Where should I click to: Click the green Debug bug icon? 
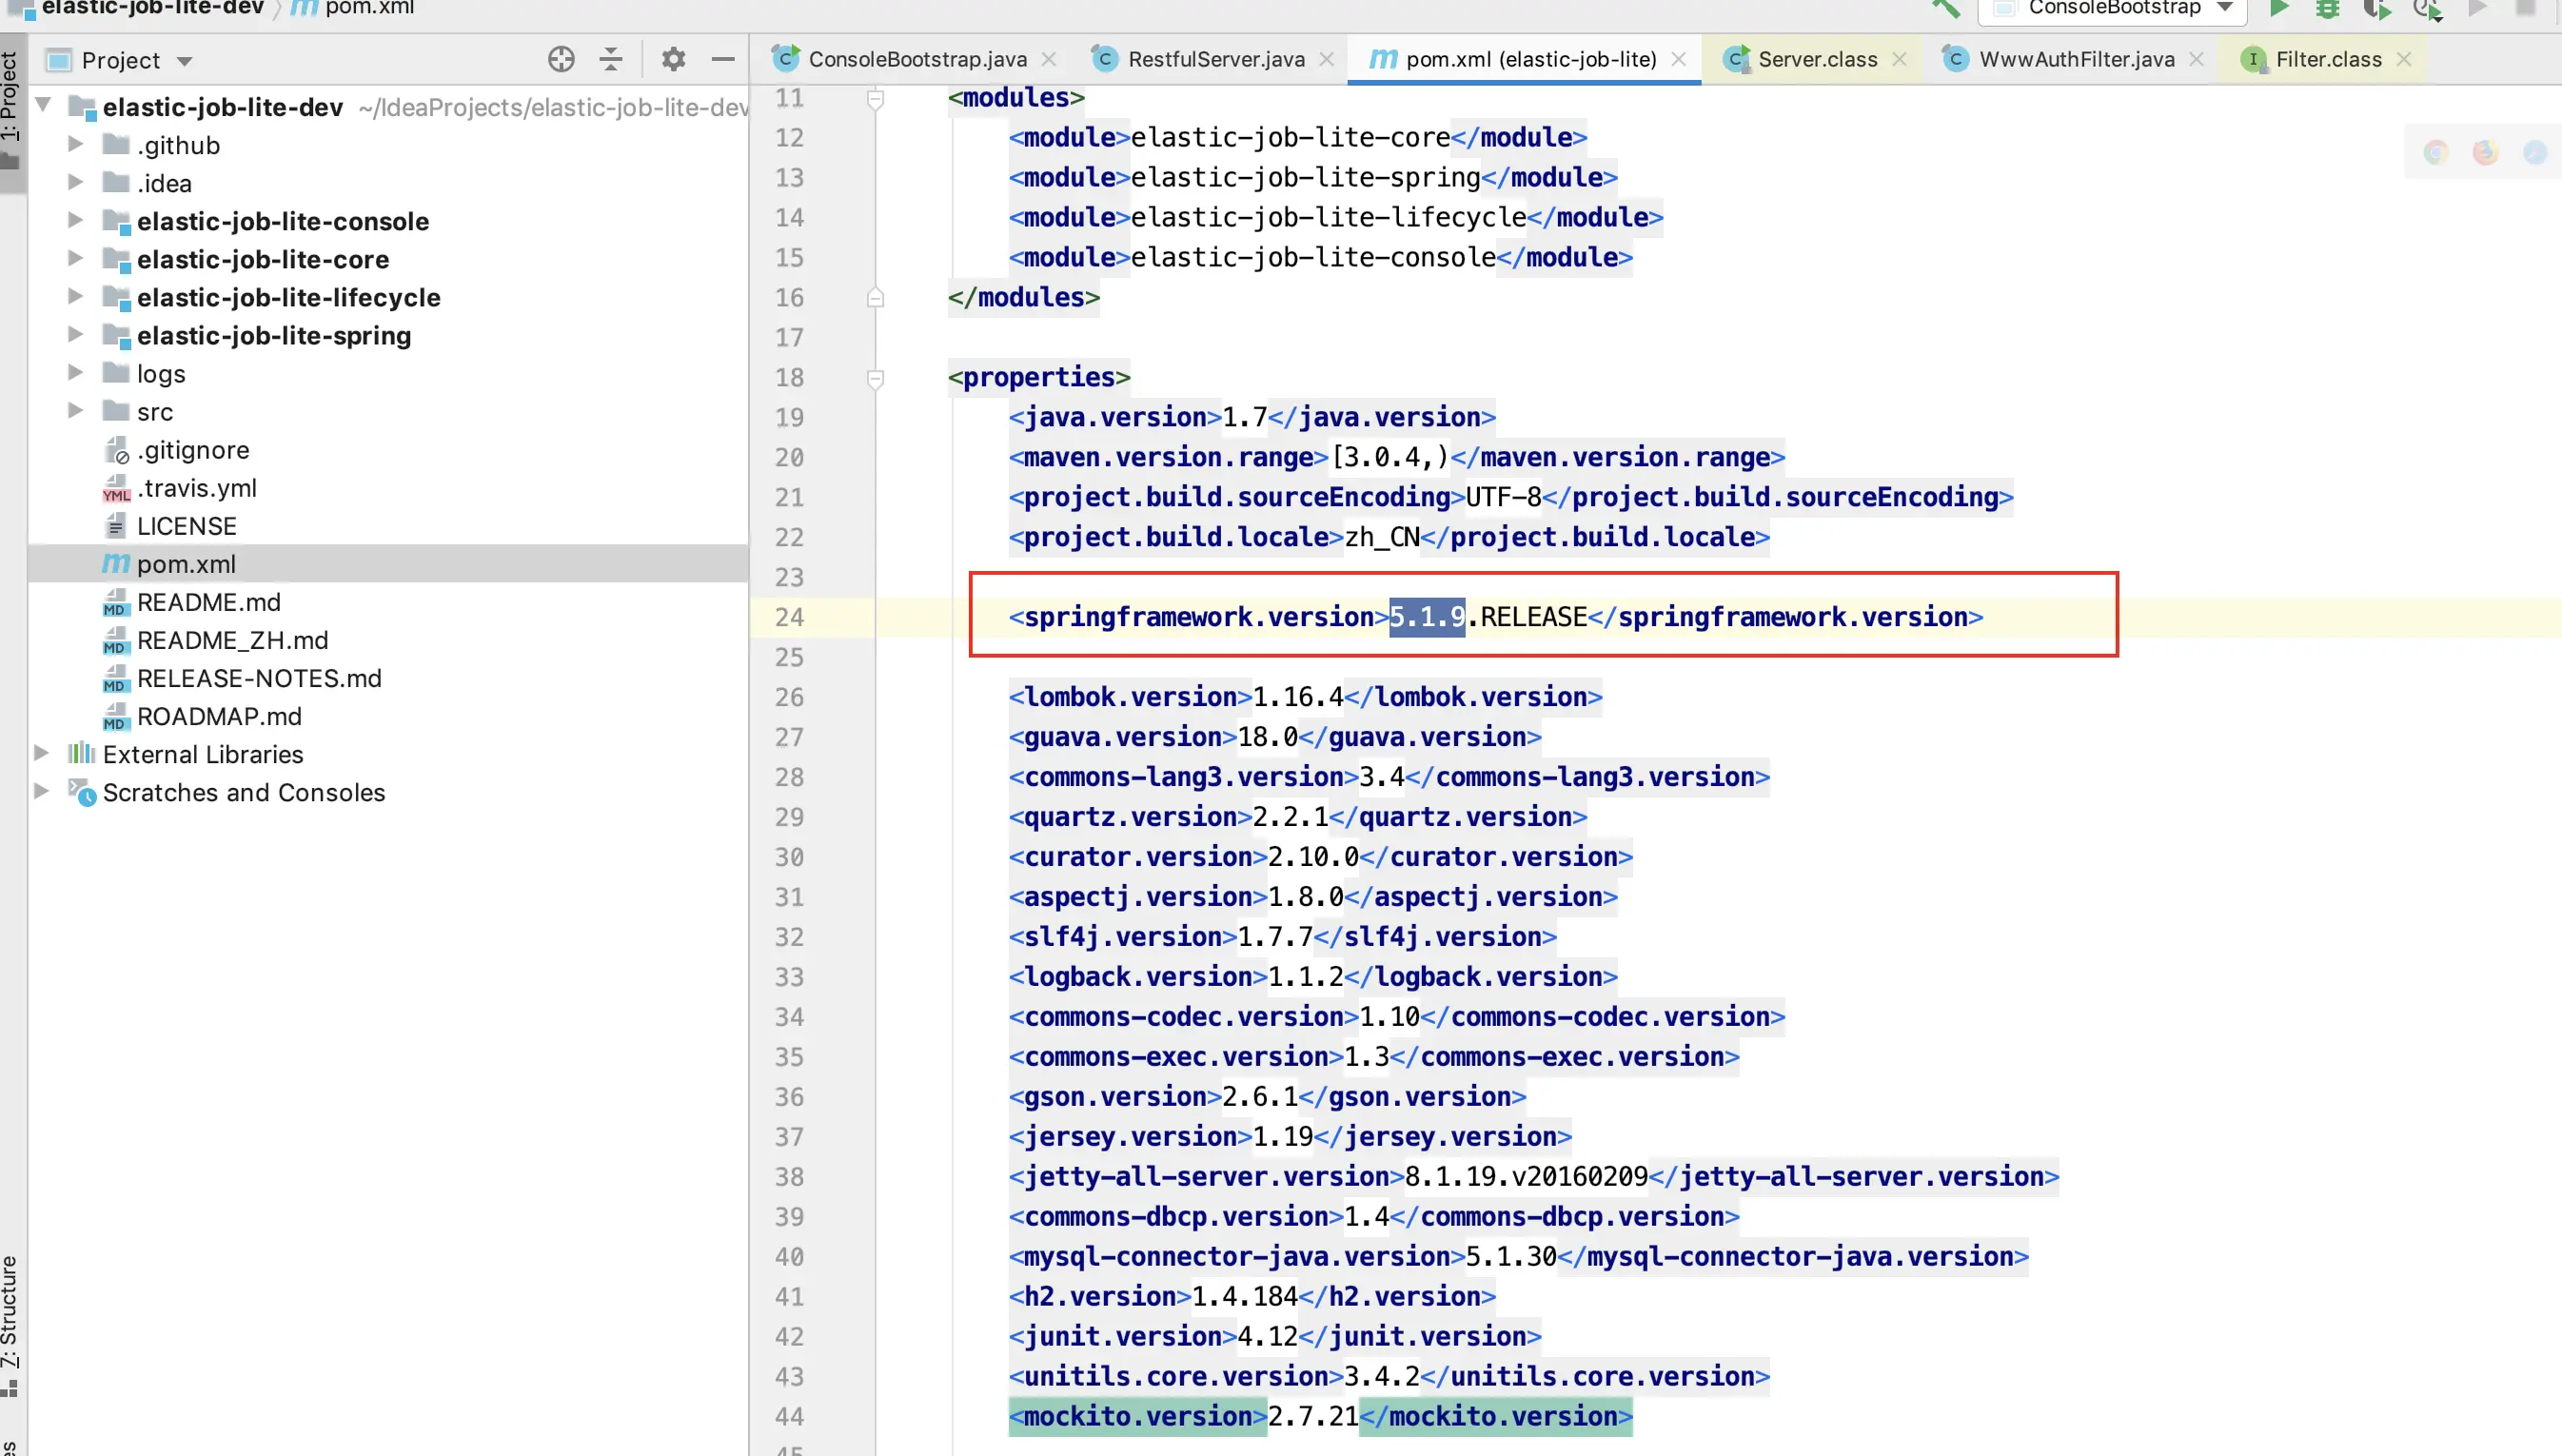tap(2328, 9)
